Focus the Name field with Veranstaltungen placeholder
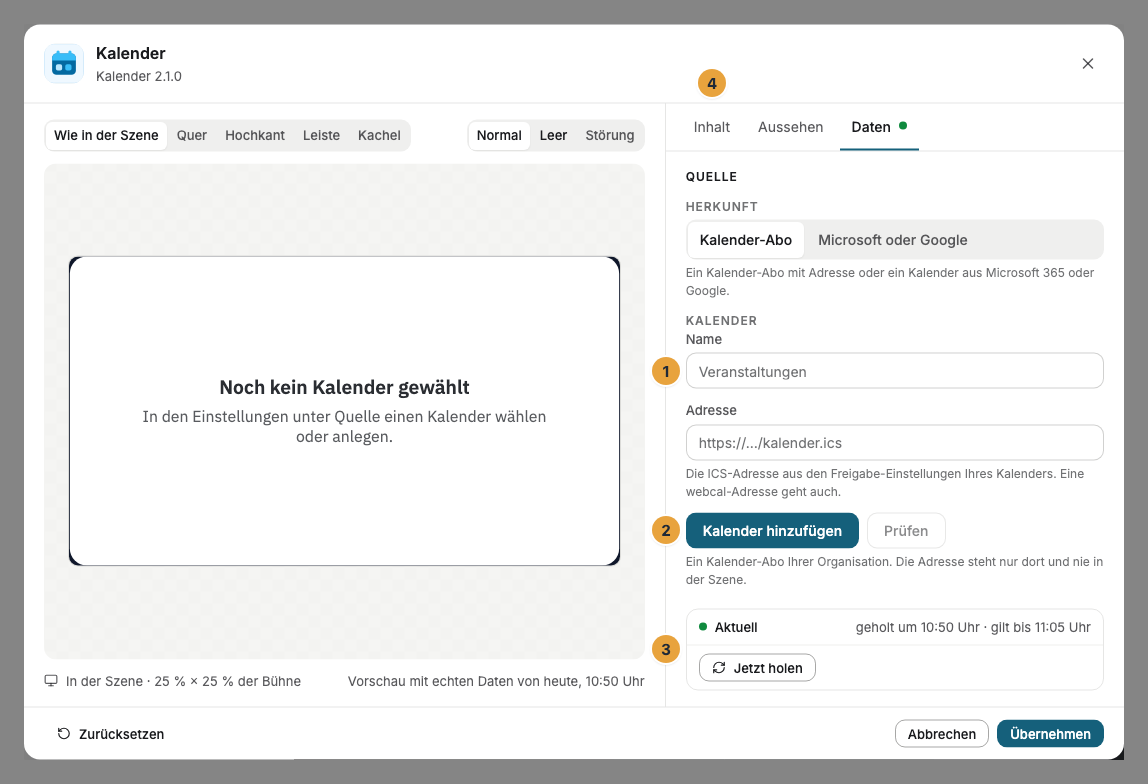The width and height of the screenshot is (1148, 784). pos(895,371)
